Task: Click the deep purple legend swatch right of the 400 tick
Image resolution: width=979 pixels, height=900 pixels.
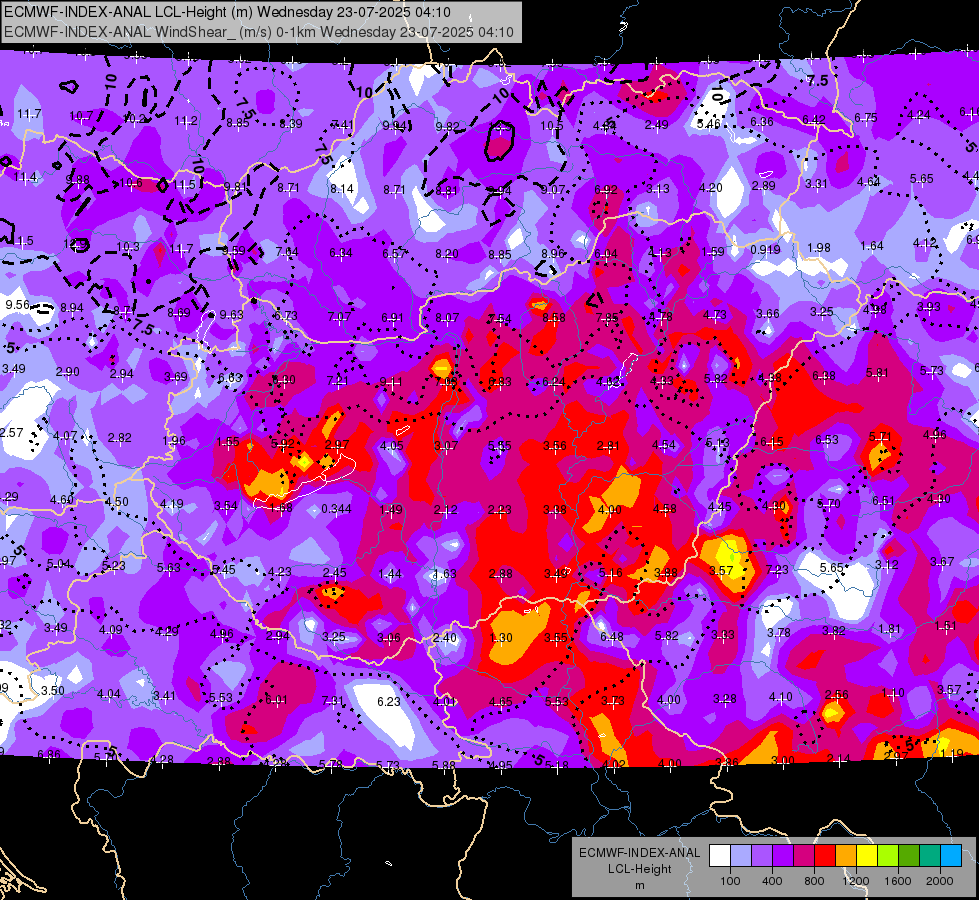Action: pos(783,856)
